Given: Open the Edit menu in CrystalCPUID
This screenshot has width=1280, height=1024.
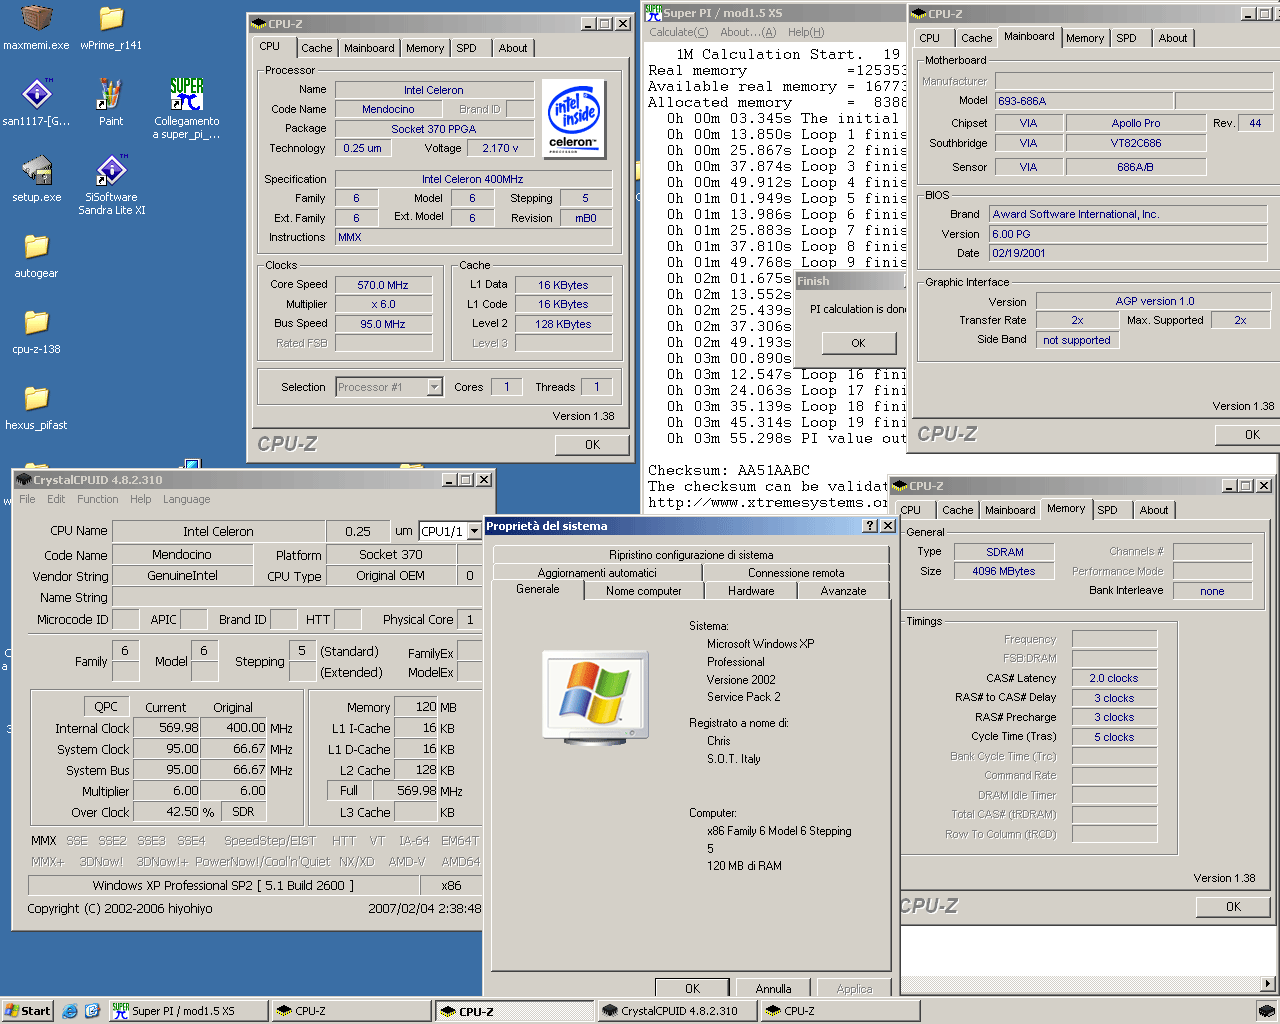Looking at the screenshot, I should tap(56, 499).
